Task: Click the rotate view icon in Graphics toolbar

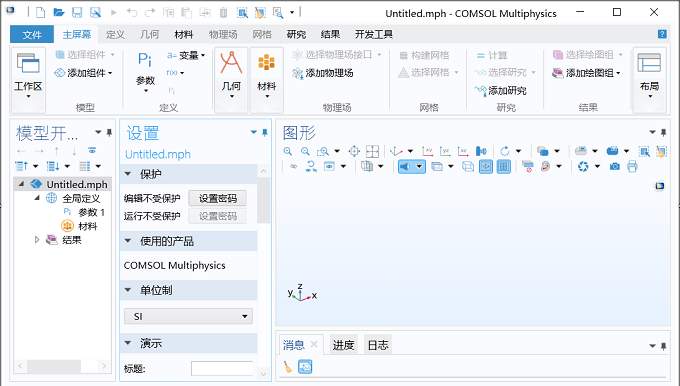Action: tap(505, 151)
